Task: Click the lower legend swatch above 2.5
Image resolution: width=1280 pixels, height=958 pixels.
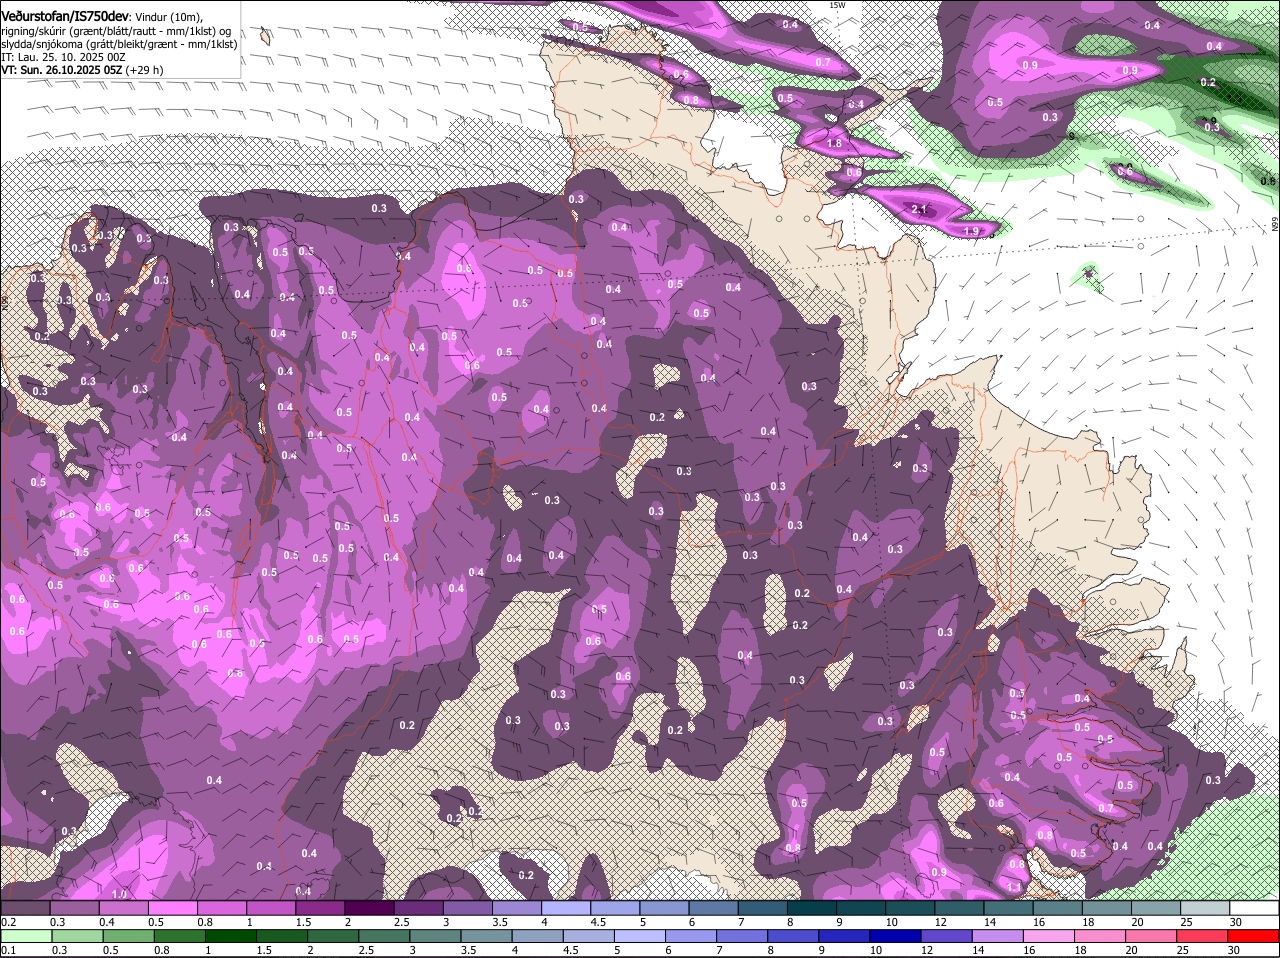Action: tap(384, 936)
